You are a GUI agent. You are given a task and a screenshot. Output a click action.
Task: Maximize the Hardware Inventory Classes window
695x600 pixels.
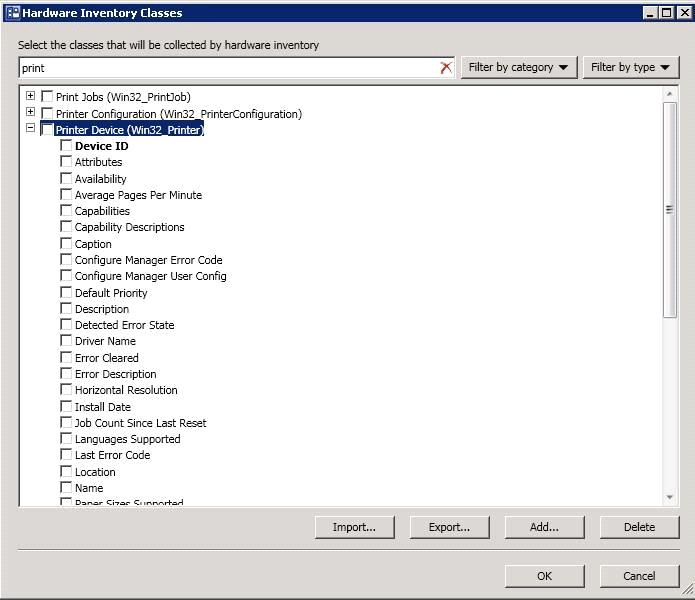[x=667, y=13]
